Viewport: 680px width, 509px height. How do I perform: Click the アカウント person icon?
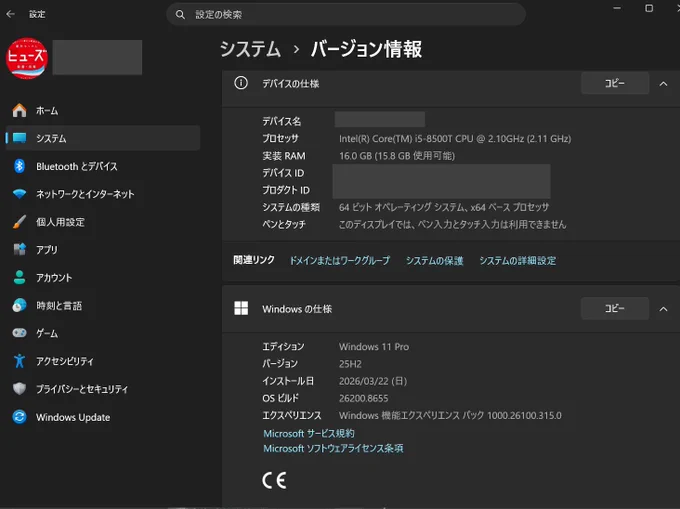coord(19,277)
